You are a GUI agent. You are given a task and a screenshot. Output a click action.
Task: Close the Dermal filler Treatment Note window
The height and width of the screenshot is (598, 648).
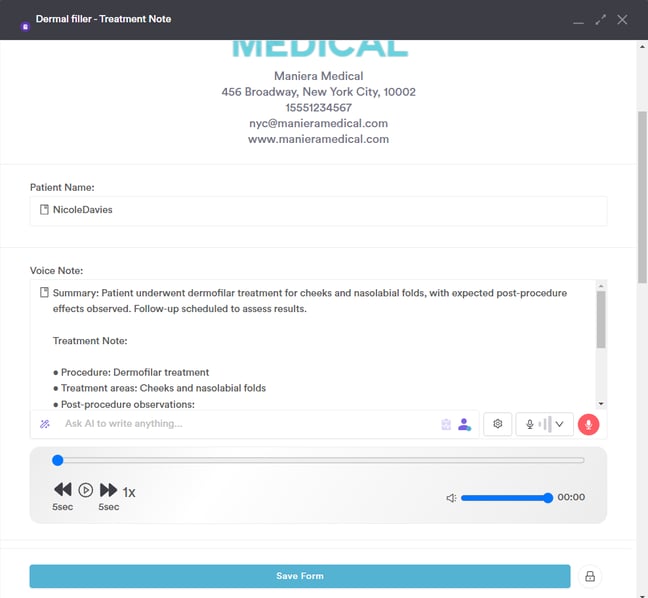coord(622,19)
